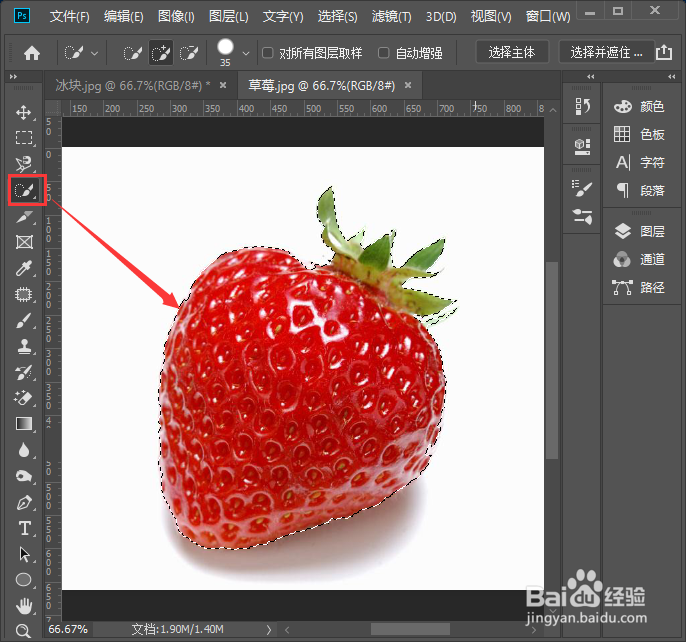686x642 pixels.
Task: Choose New Selection mode
Action: 133,53
